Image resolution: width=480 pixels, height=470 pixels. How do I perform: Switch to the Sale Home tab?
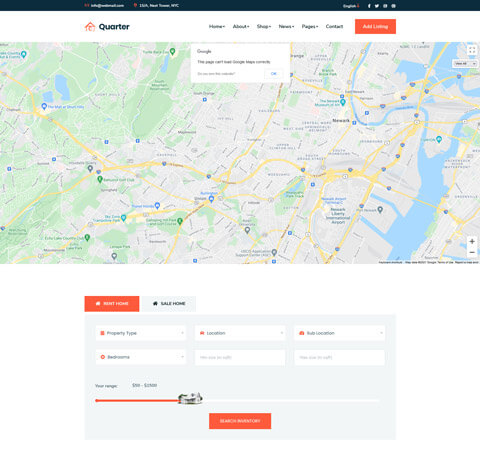(169, 304)
